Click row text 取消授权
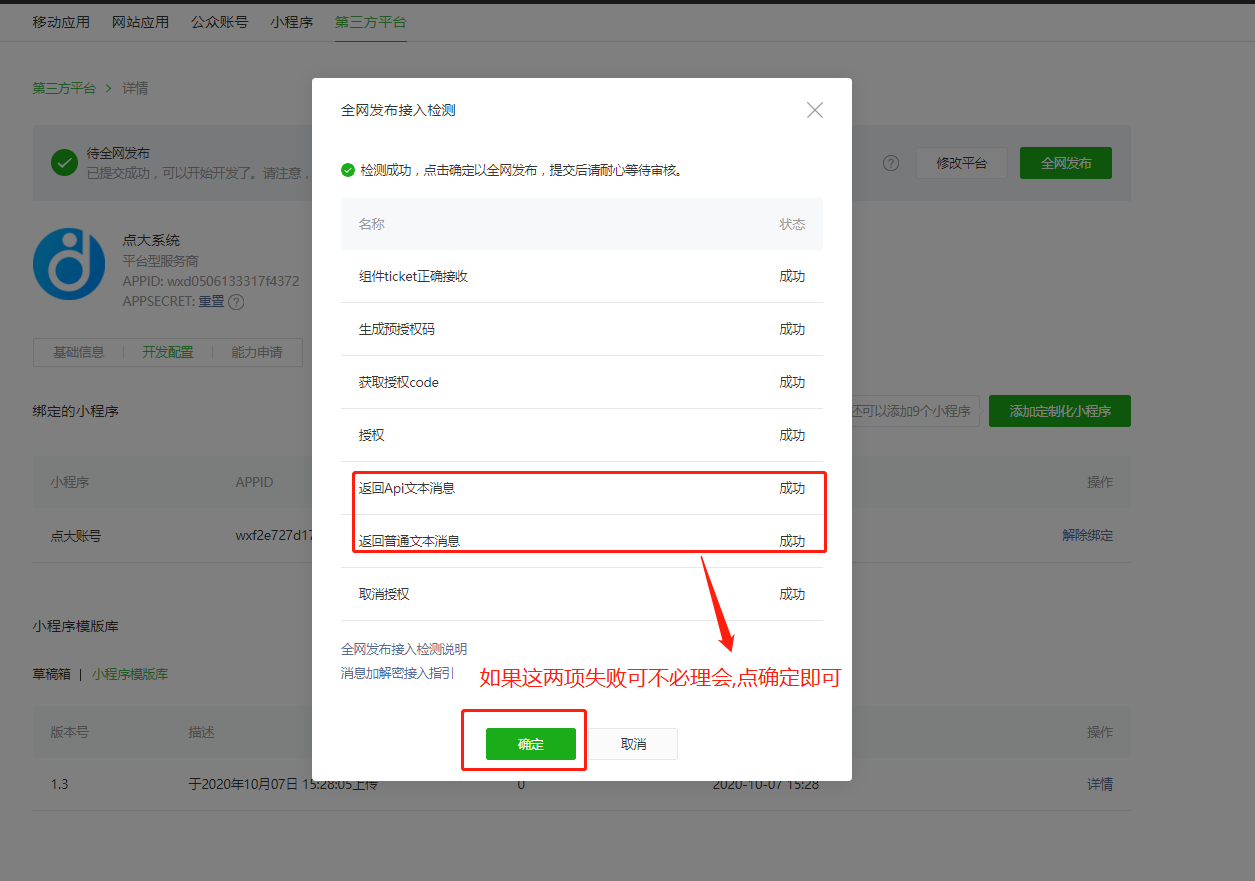Viewport: 1255px width, 881px height. coord(384,594)
